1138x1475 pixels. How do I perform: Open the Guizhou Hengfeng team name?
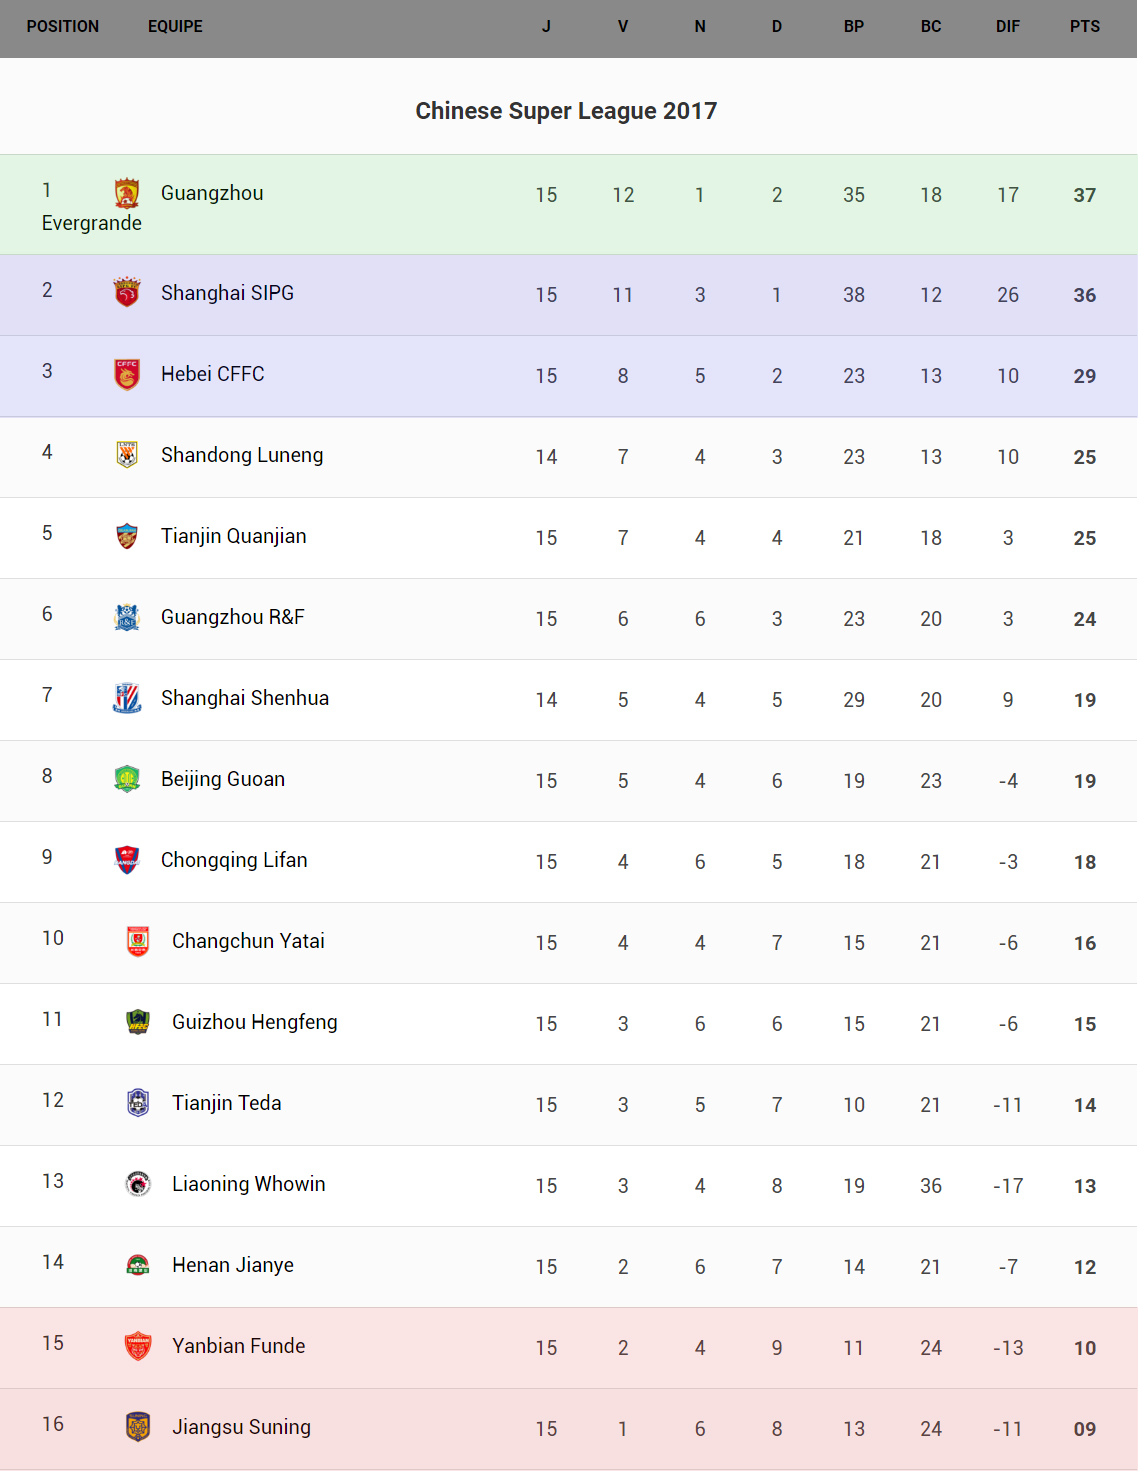(x=254, y=1022)
